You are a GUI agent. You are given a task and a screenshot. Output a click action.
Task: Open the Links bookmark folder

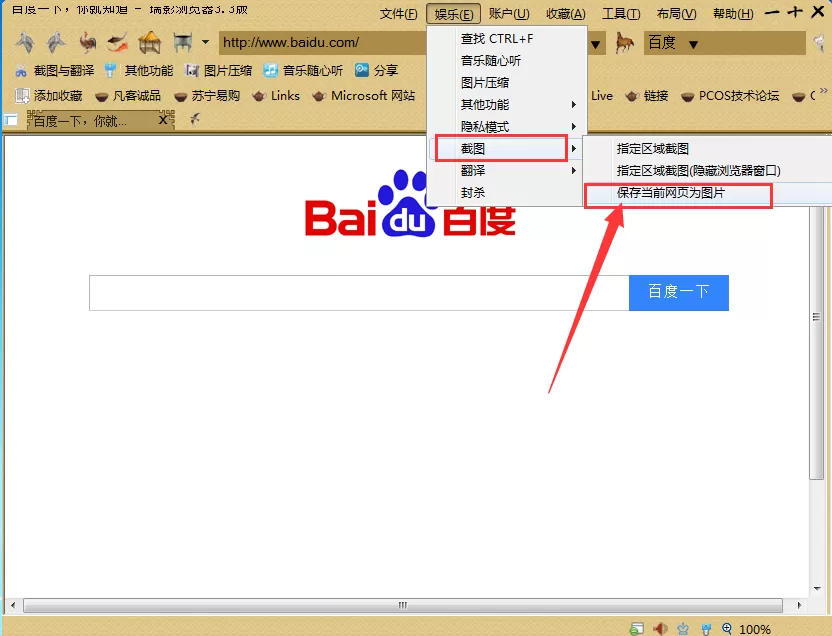point(276,95)
